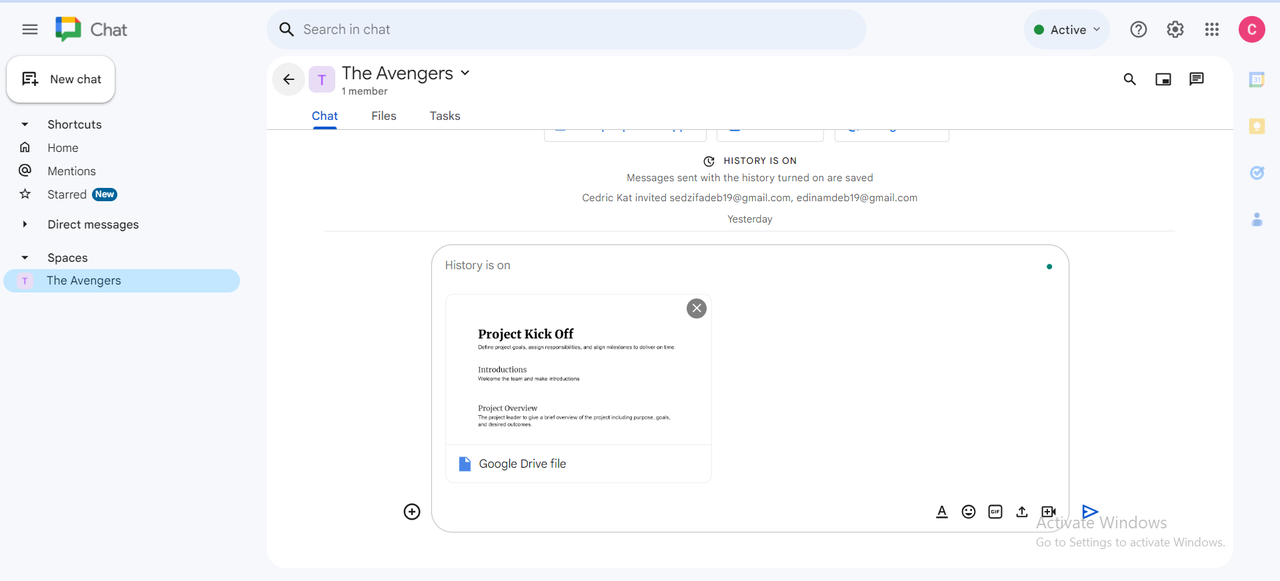Click the upload file icon
The image size is (1280, 581).
[1022, 512]
